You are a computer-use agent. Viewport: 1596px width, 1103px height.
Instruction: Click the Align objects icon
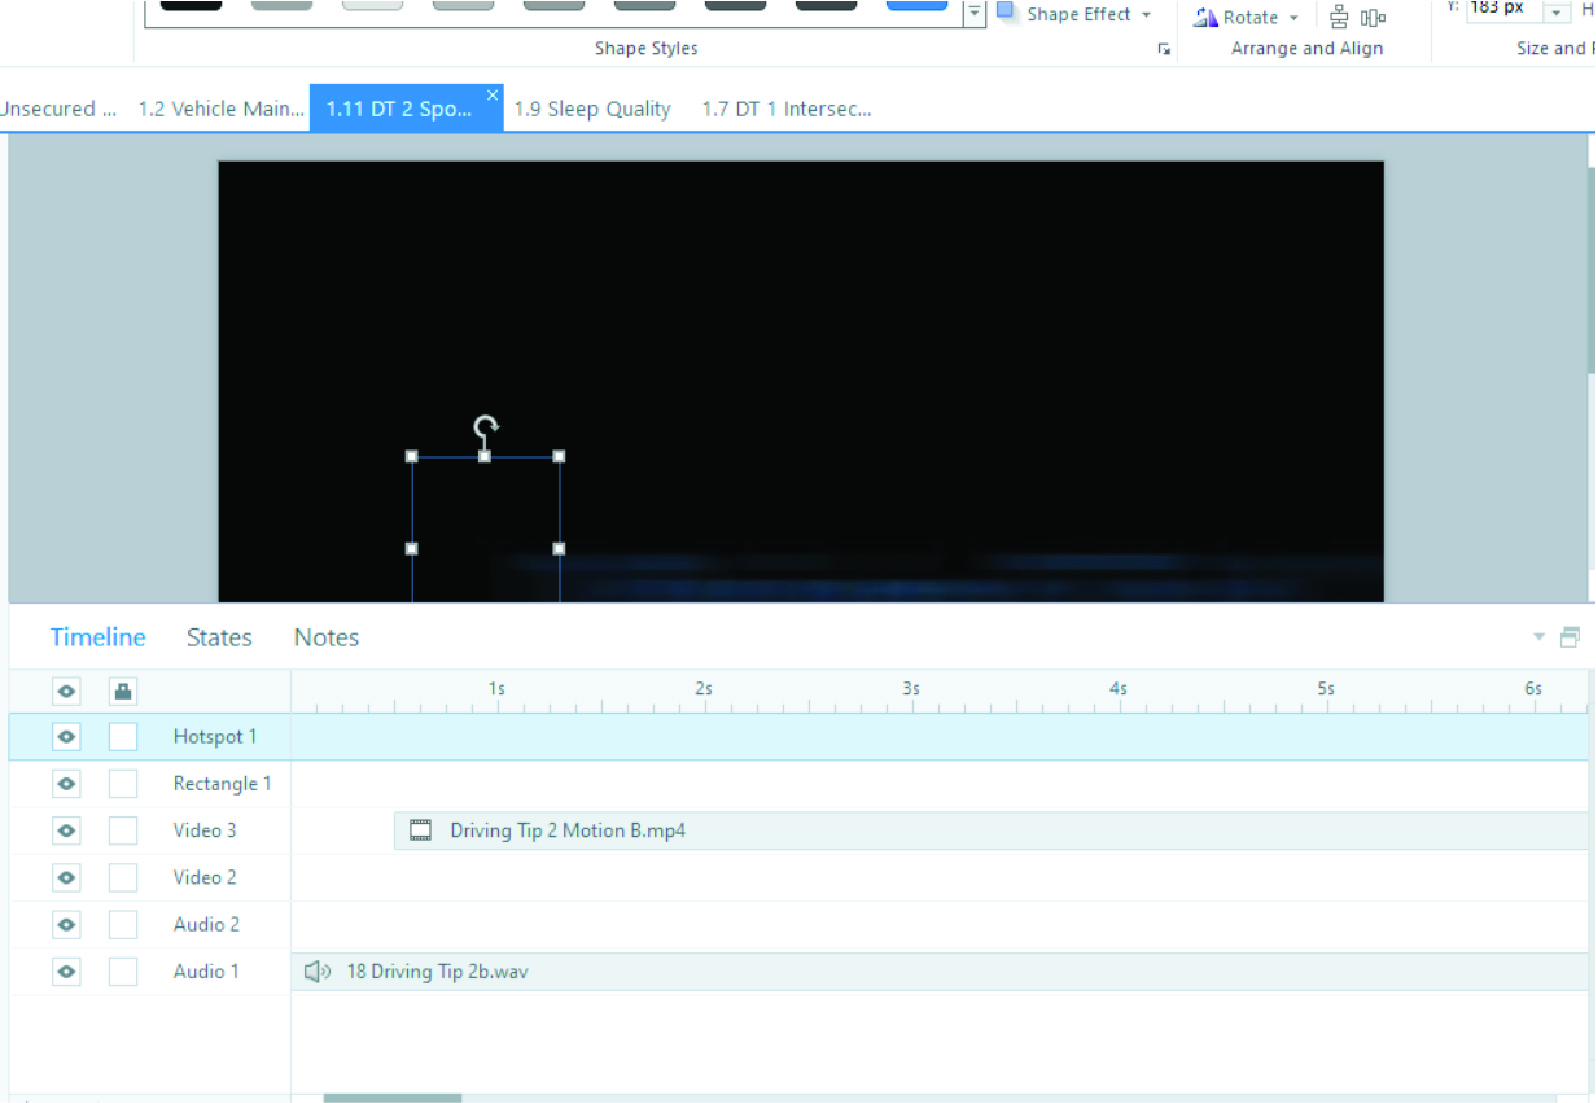point(1339,17)
